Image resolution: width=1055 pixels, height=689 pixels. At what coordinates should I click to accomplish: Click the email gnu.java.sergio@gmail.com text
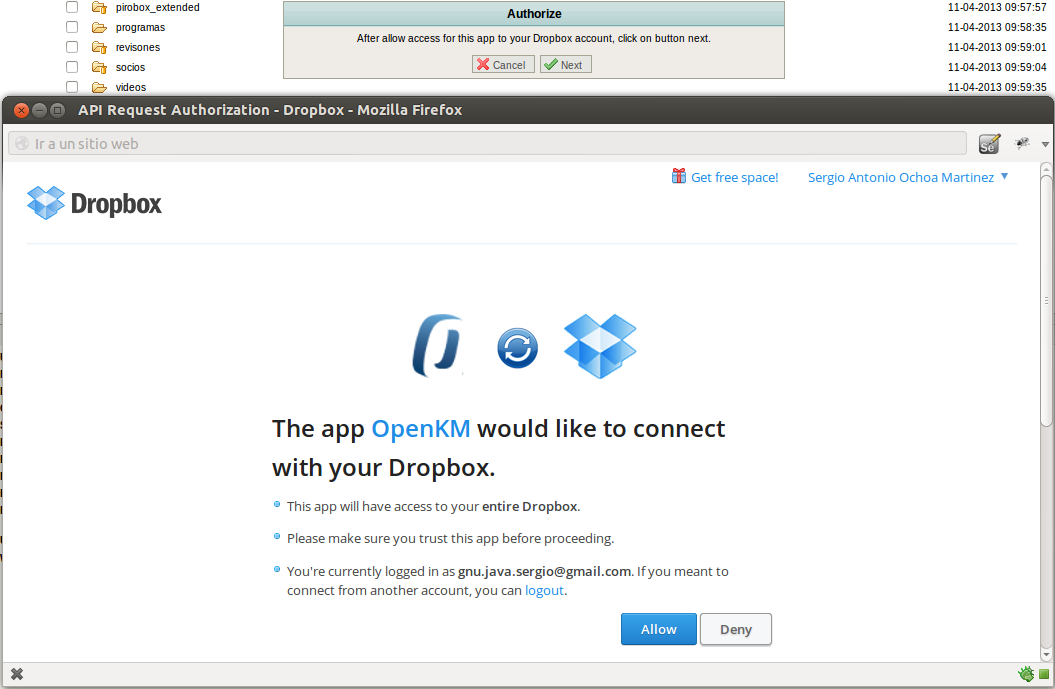click(x=544, y=571)
